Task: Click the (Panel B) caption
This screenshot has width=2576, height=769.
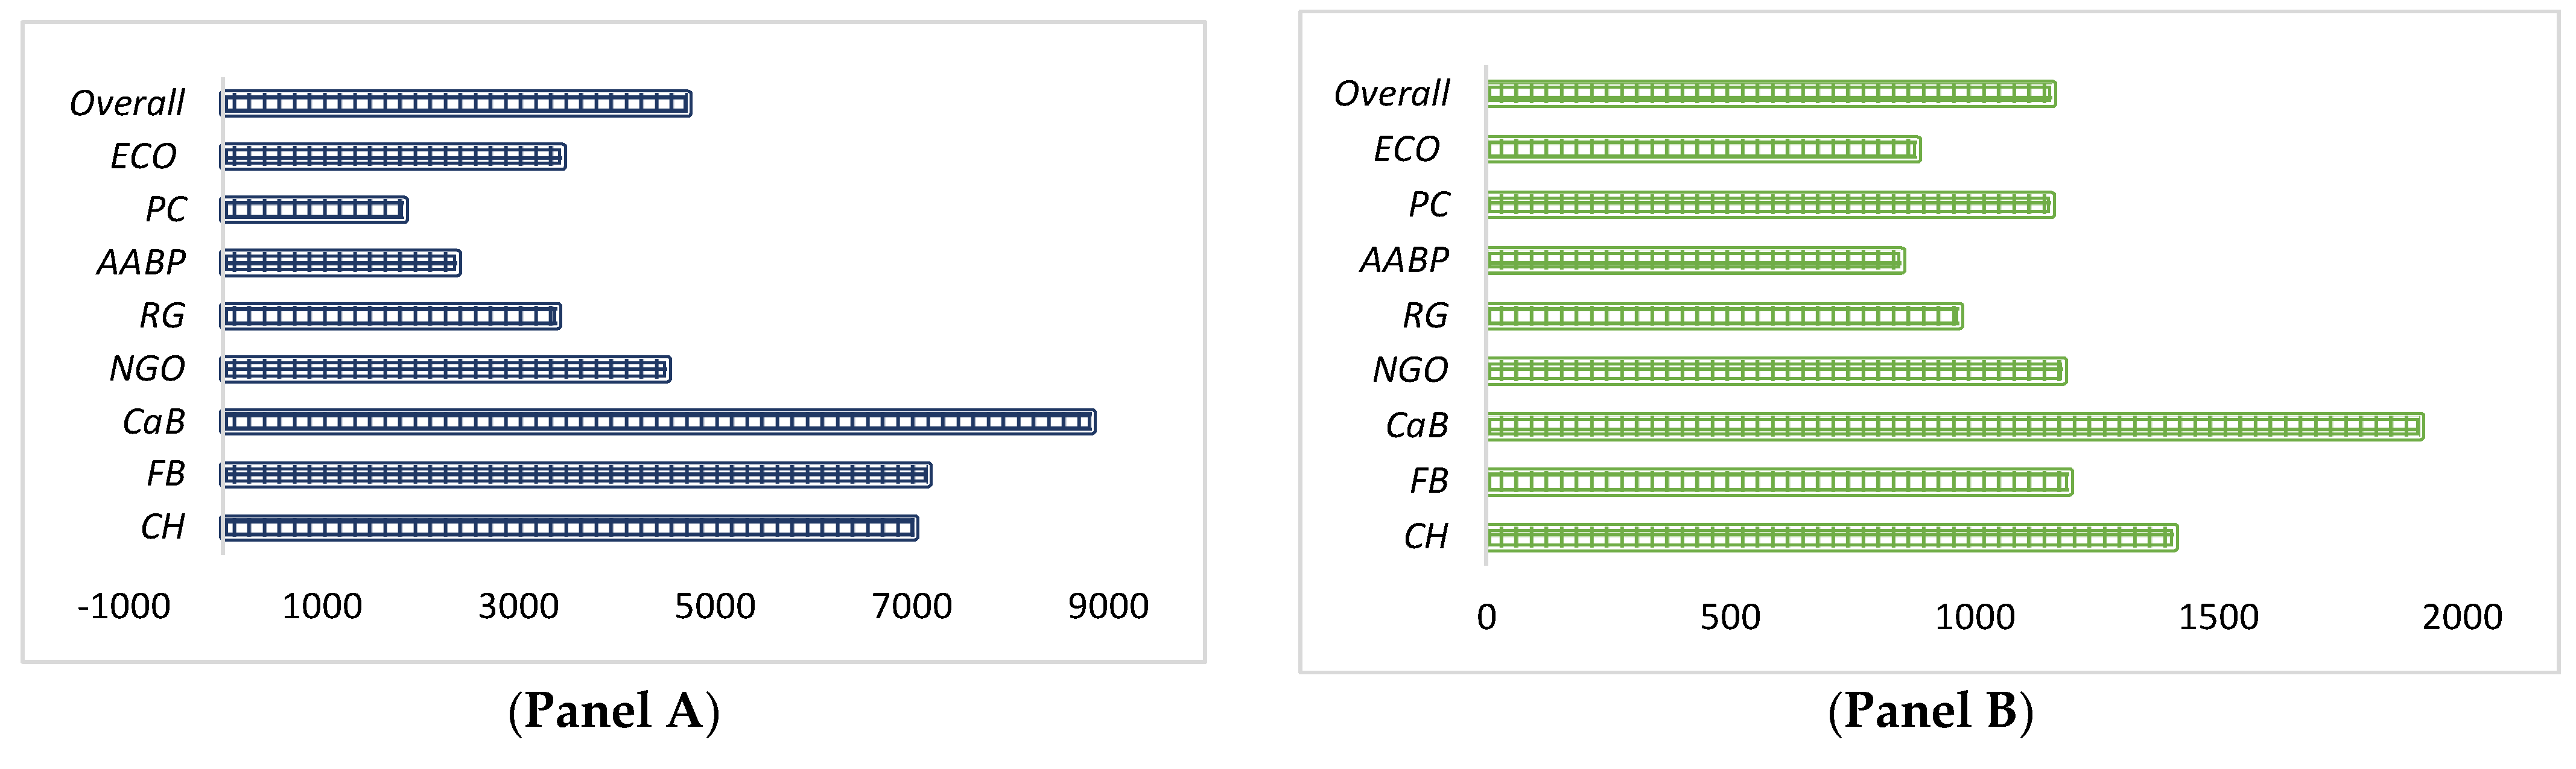Action: click(1930, 711)
